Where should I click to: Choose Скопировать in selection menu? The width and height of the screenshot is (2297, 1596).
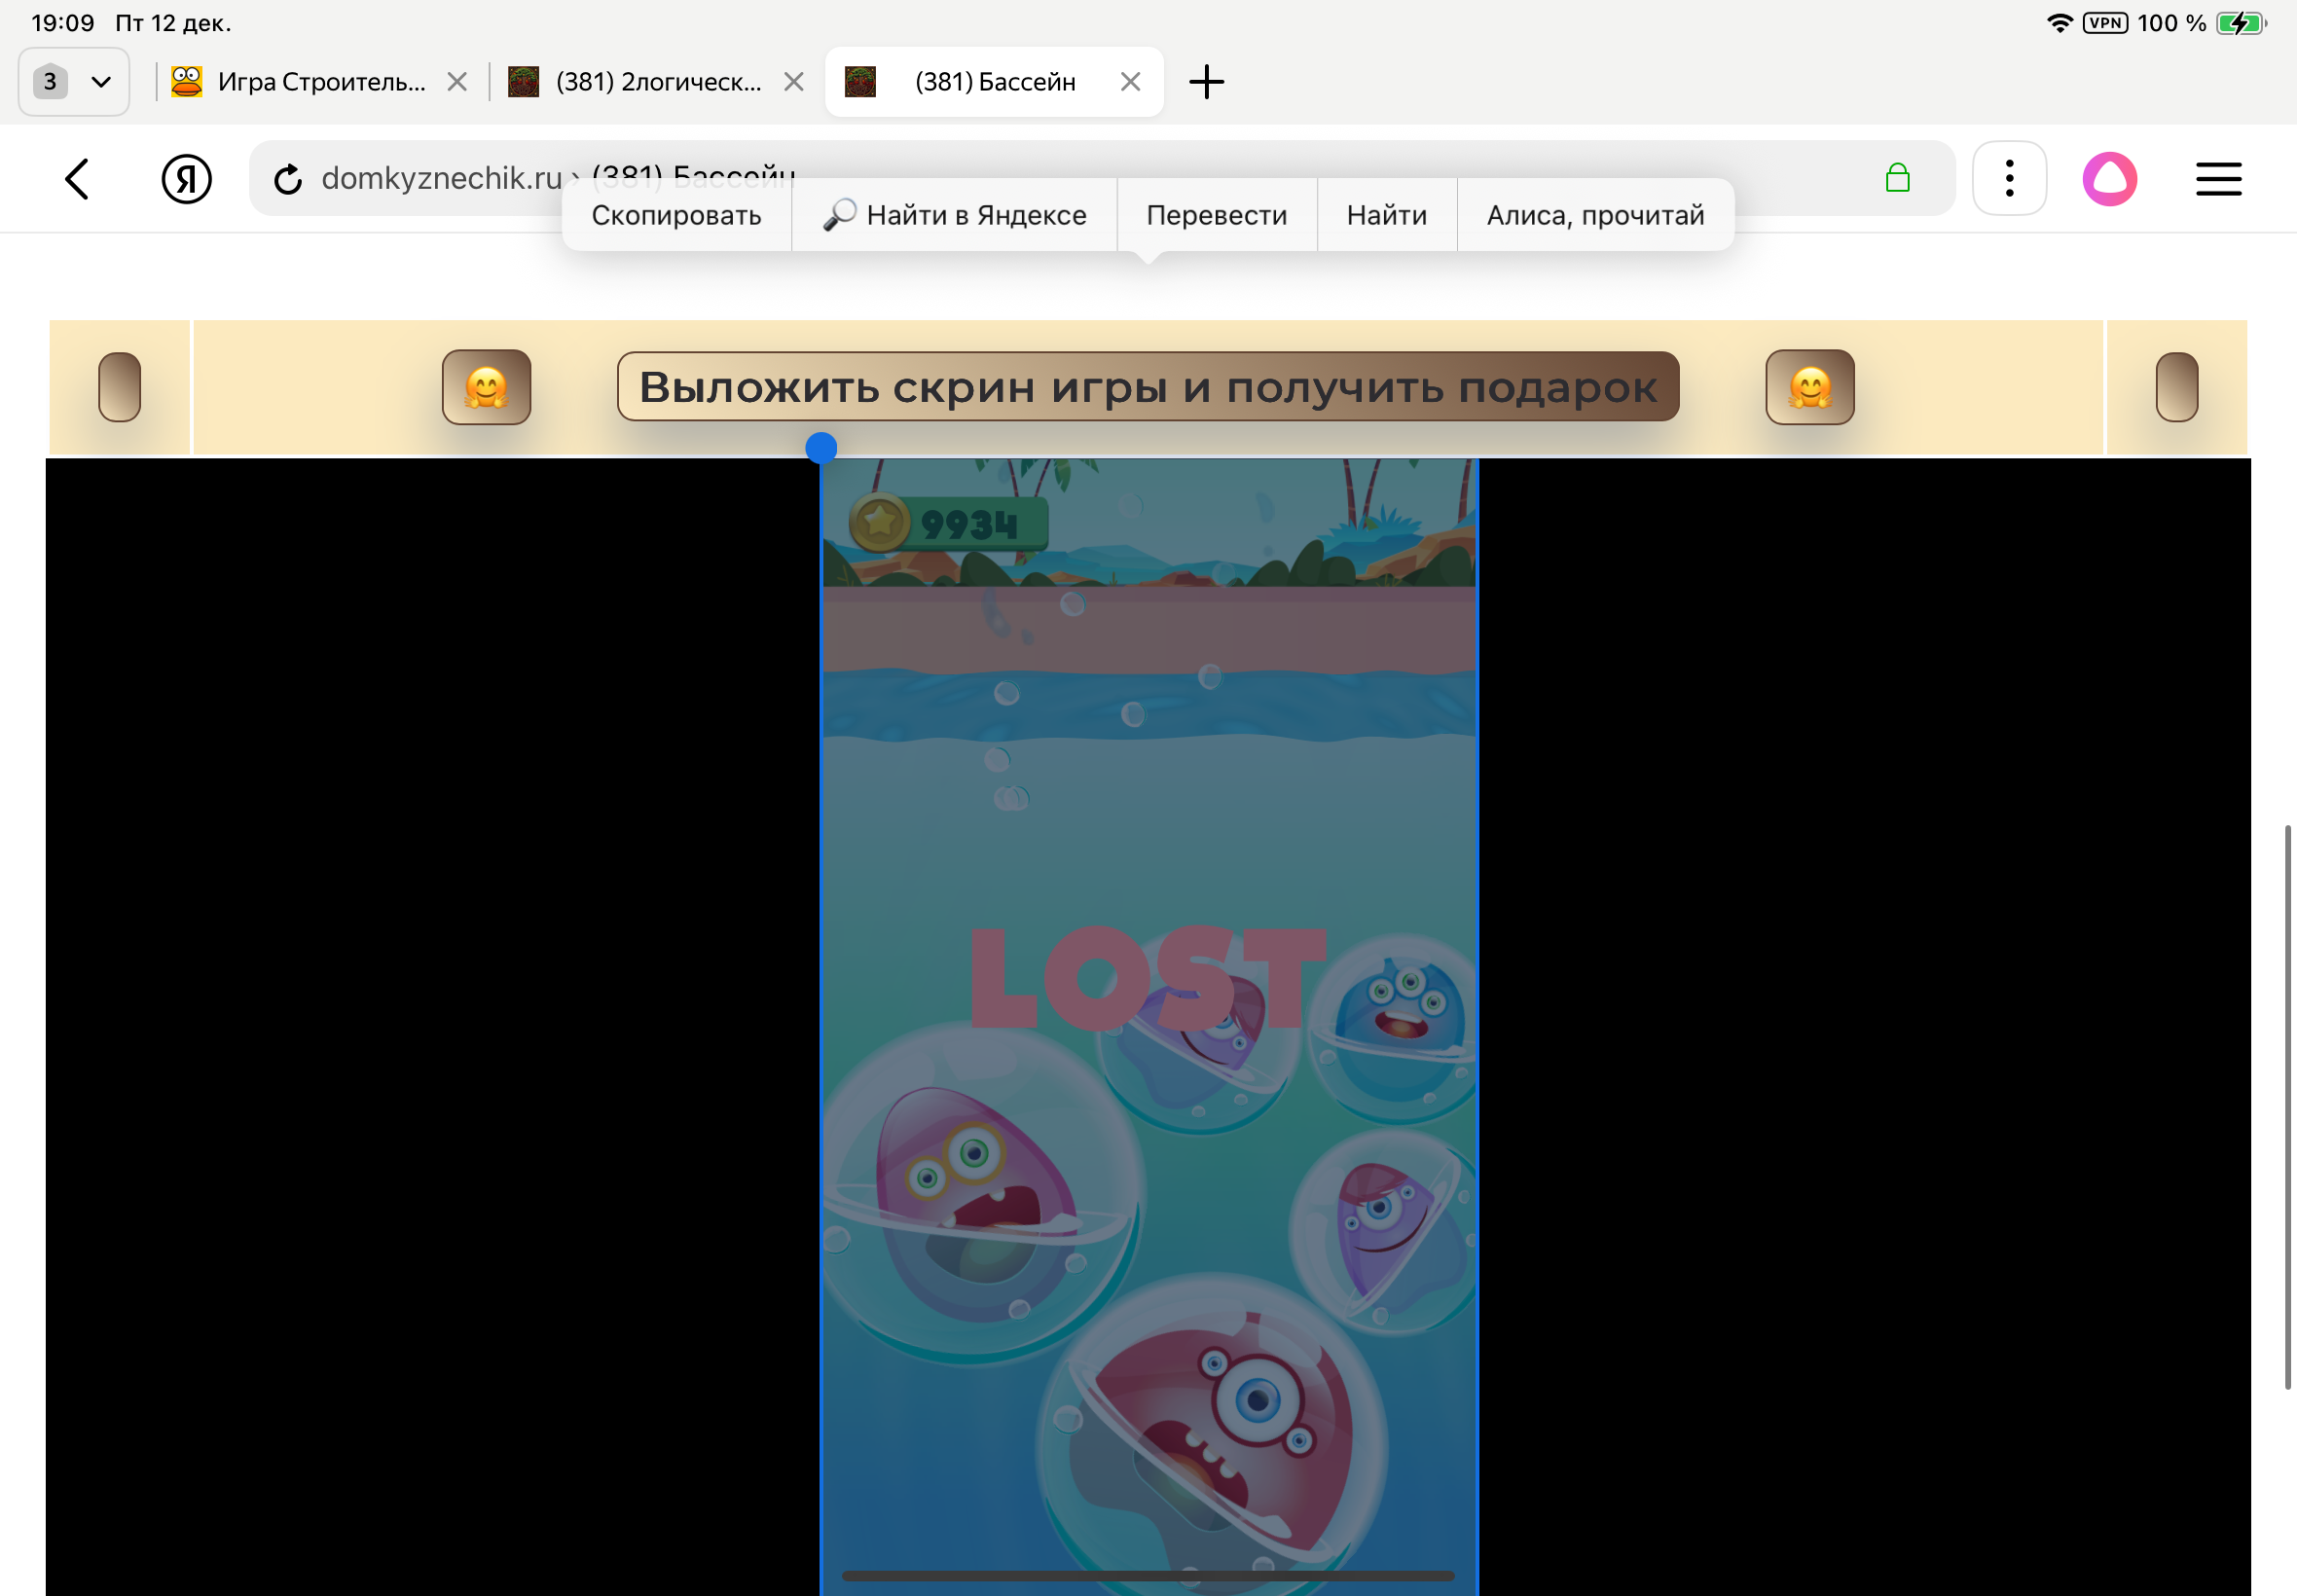[676, 215]
